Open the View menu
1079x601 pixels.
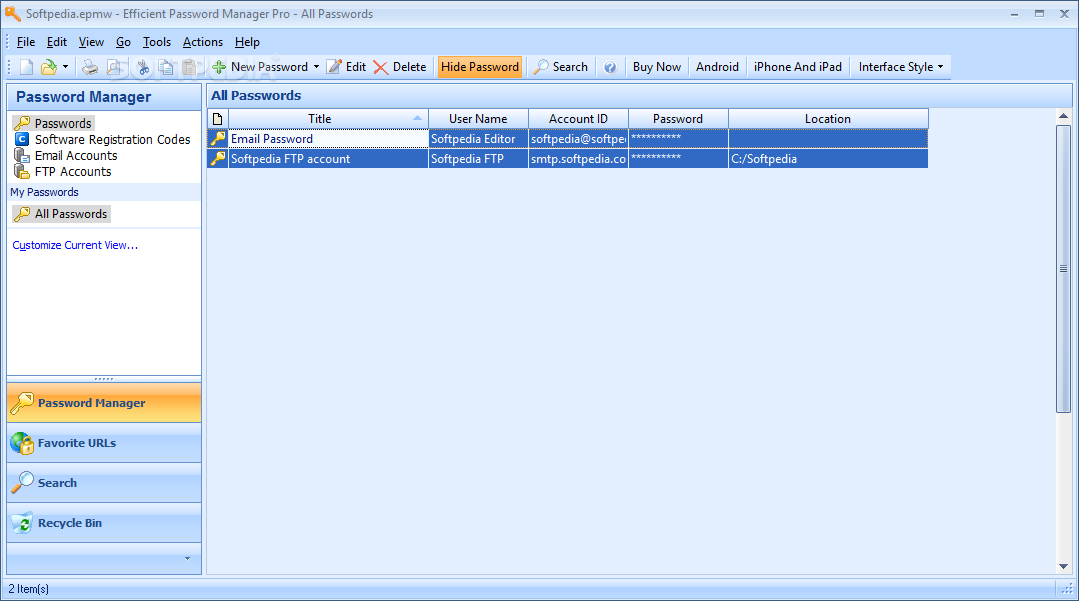point(91,42)
